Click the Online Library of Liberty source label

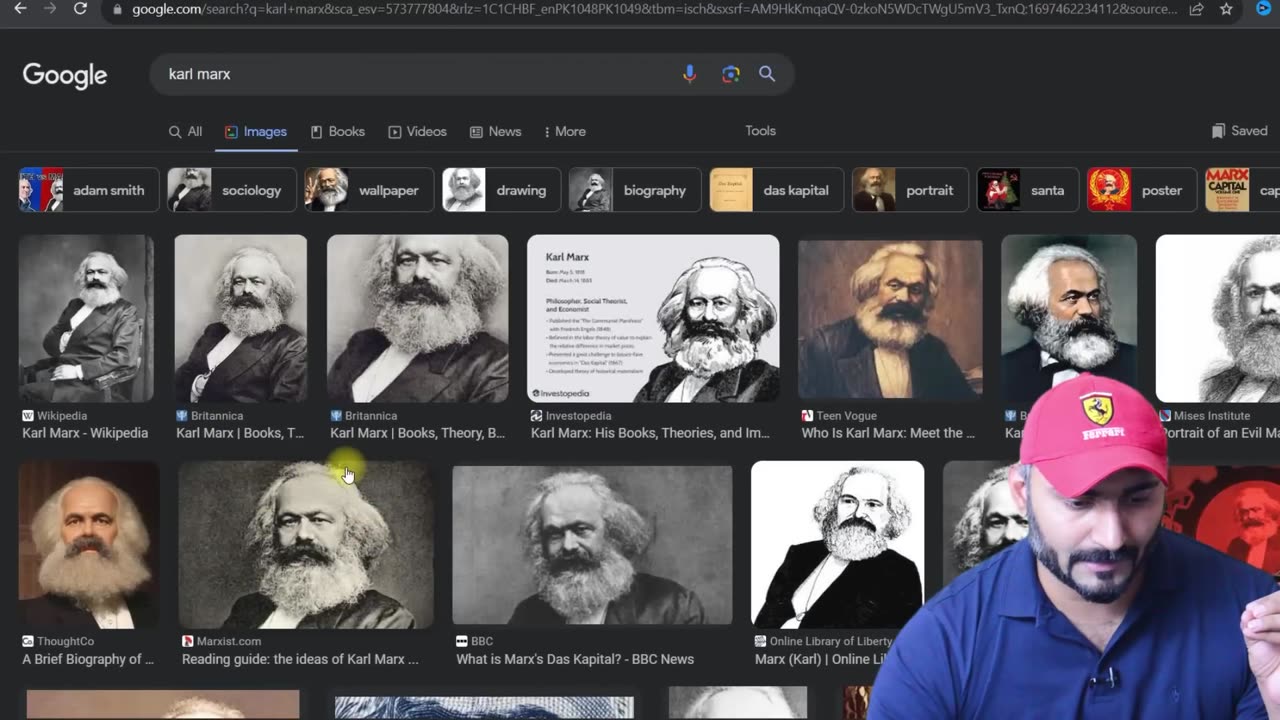click(830, 641)
